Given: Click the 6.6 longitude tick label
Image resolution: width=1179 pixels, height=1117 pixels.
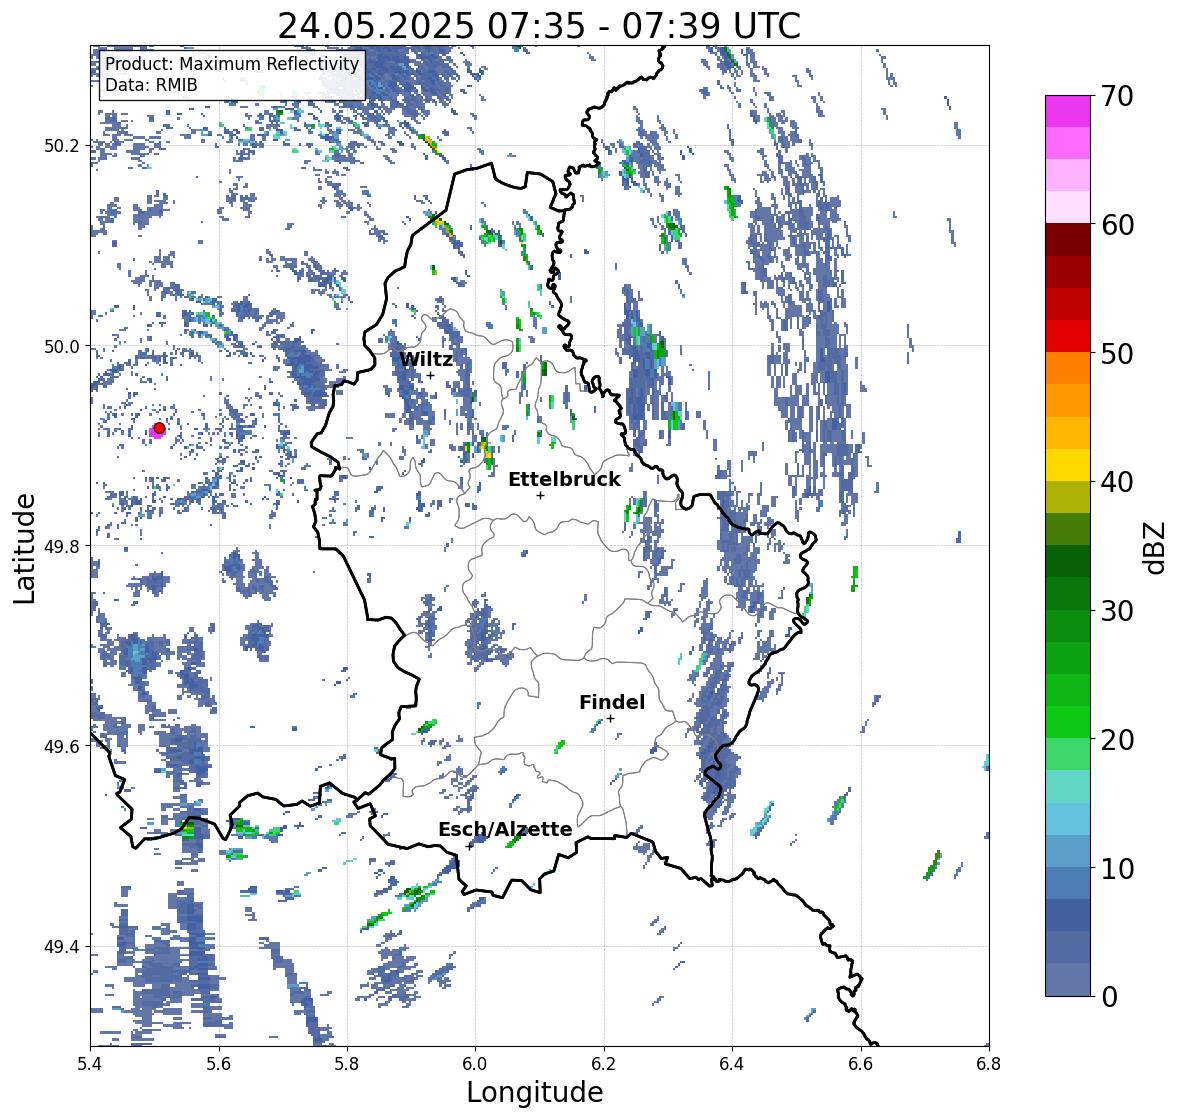Looking at the screenshot, I should coord(860,1064).
